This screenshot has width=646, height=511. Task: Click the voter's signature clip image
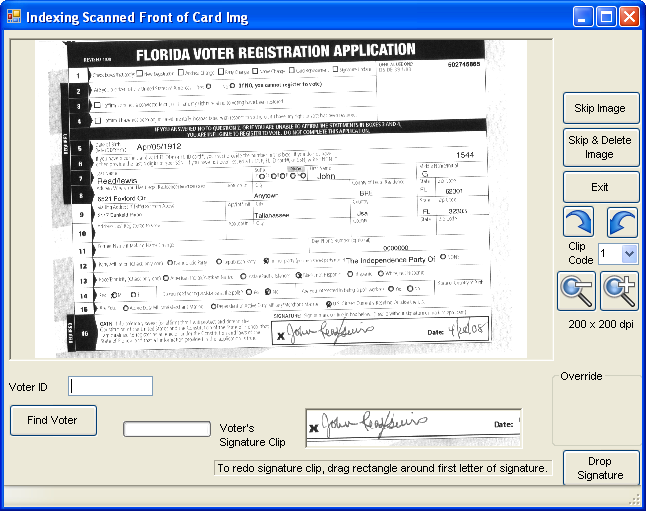point(414,428)
